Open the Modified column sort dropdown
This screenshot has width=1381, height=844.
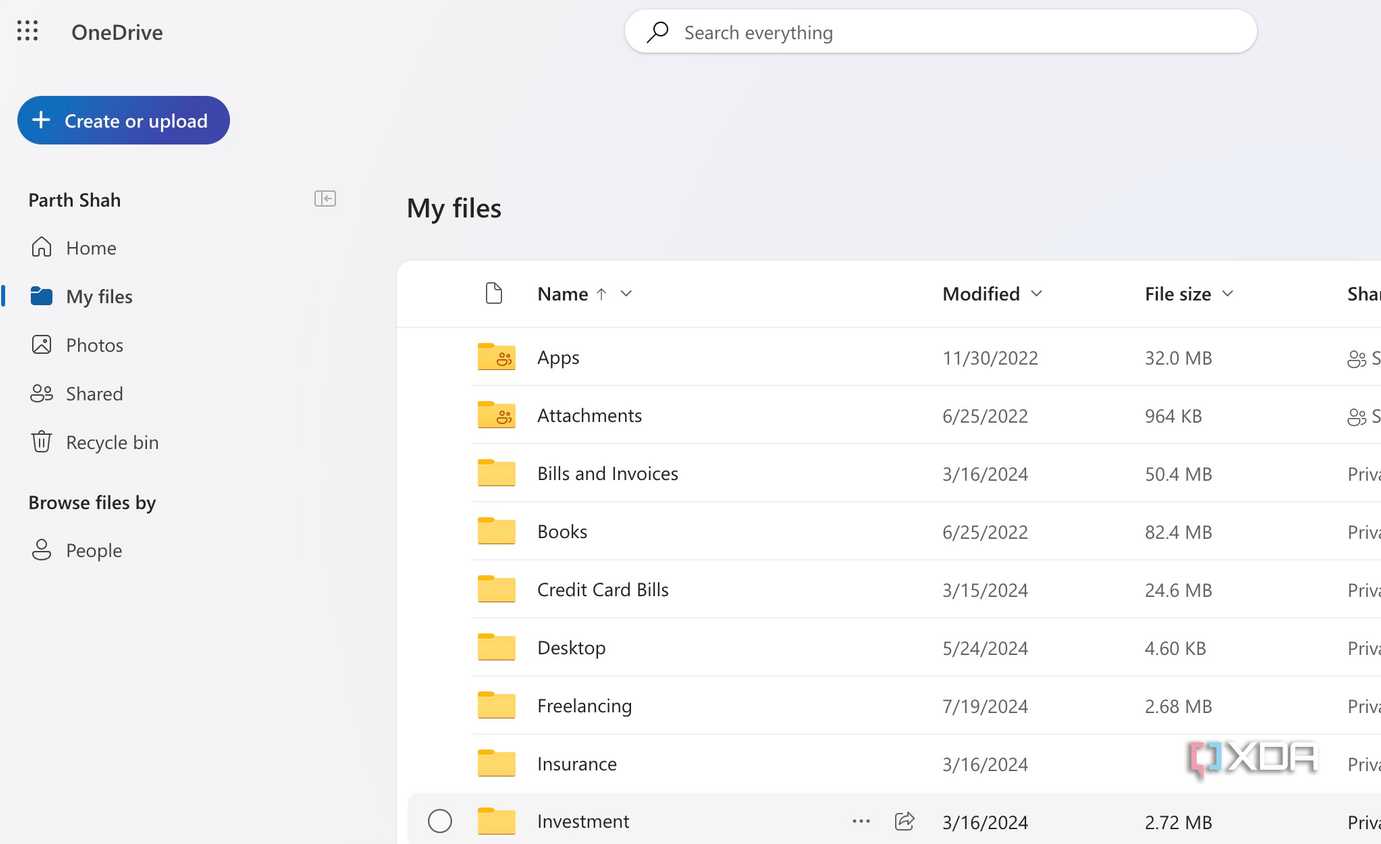1036,293
